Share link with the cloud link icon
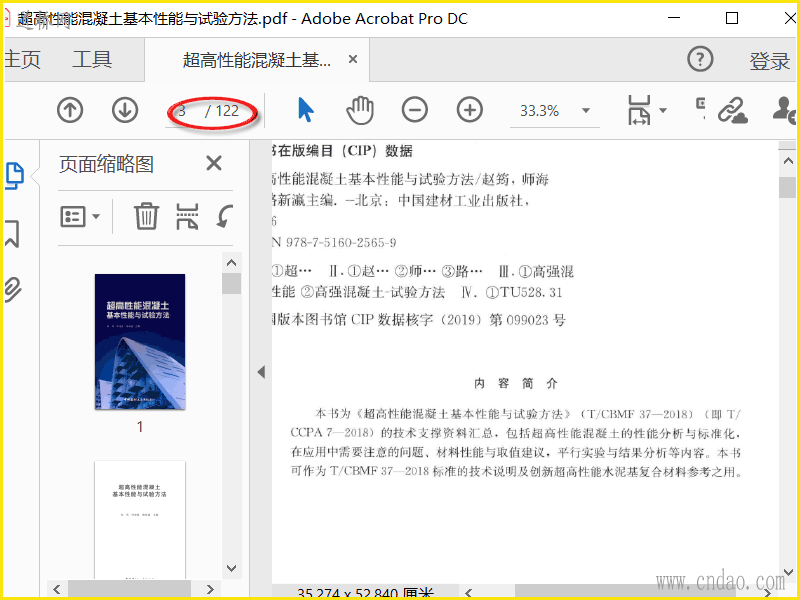The width and height of the screenshot is (800, 600). tap(732, 110)
